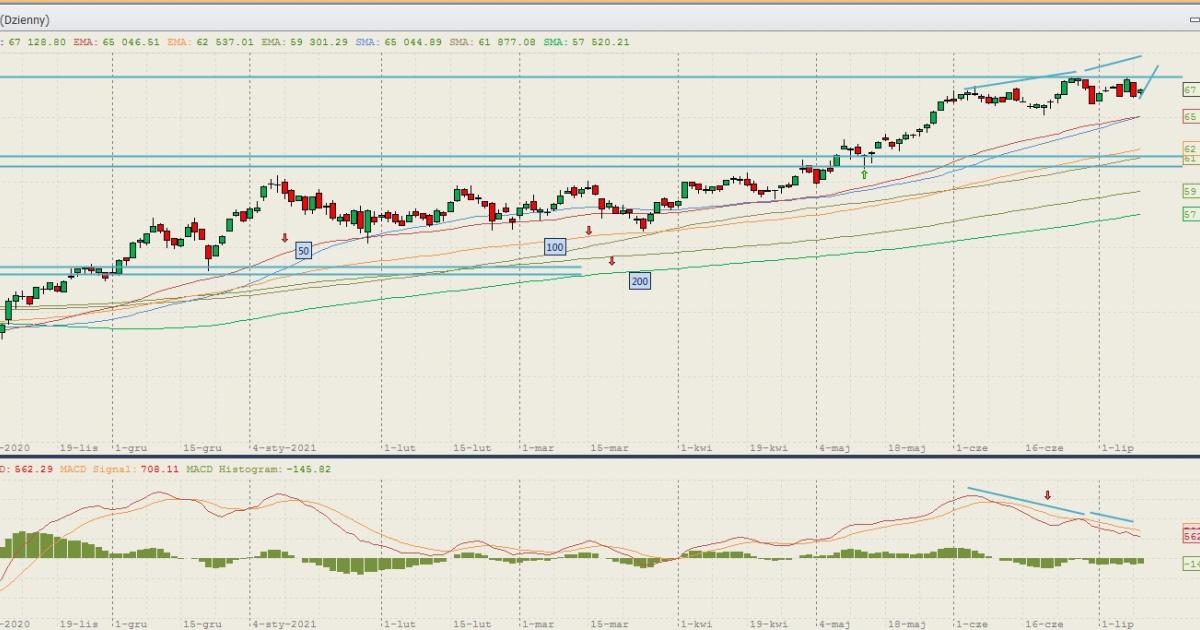The width and height of the screenshot is (1200, 630).
Task: Click the 100 moving average label box
Action: click(x=555, y=246)
